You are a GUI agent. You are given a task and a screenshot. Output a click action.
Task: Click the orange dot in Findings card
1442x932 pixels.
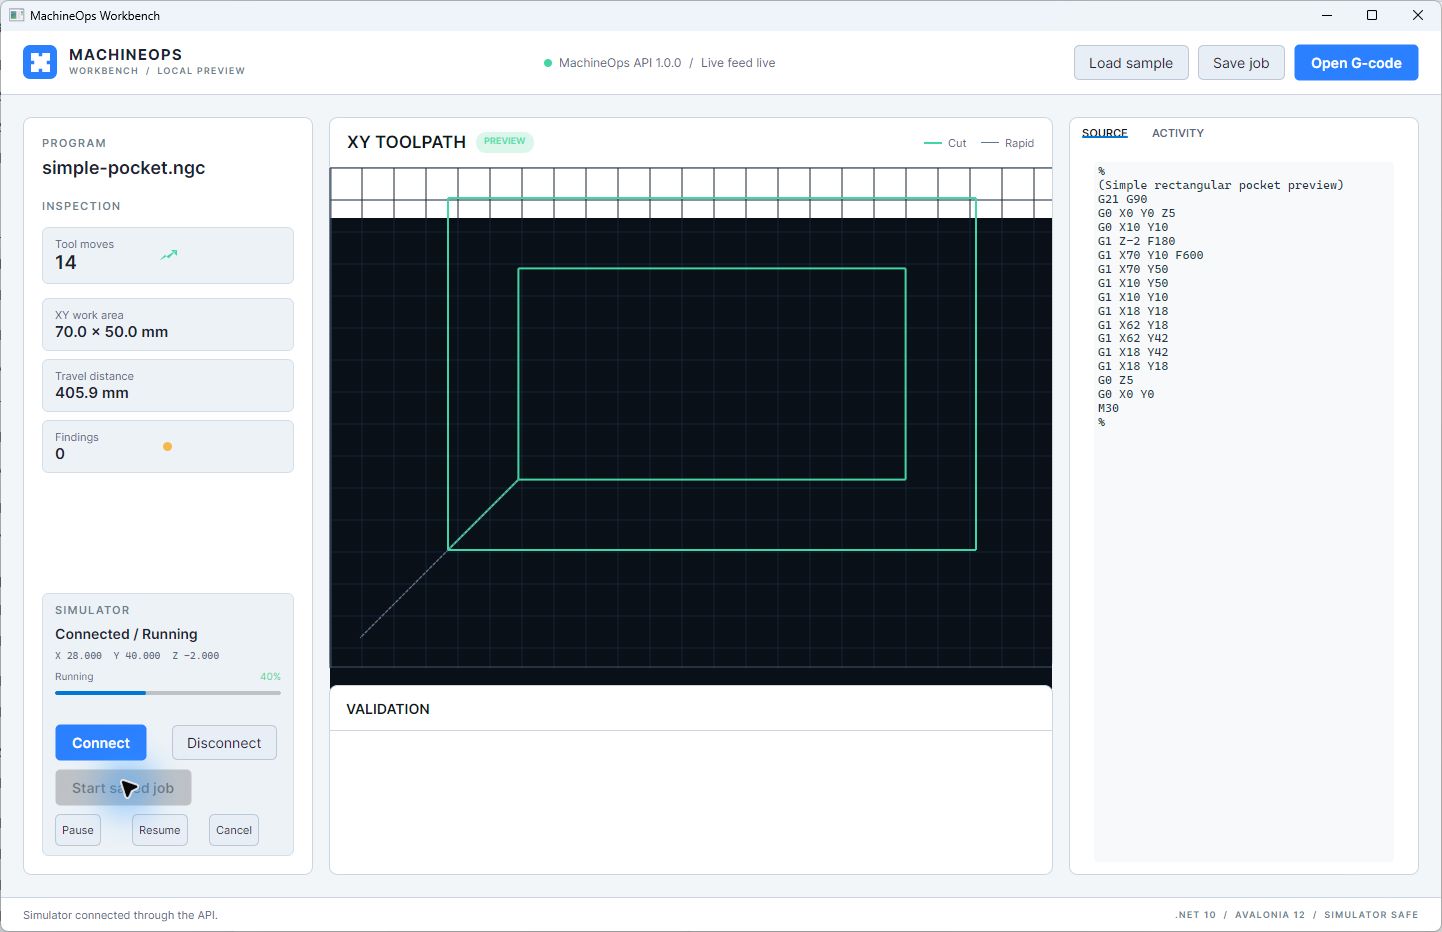pyautogui.click(x=167, y=447)
